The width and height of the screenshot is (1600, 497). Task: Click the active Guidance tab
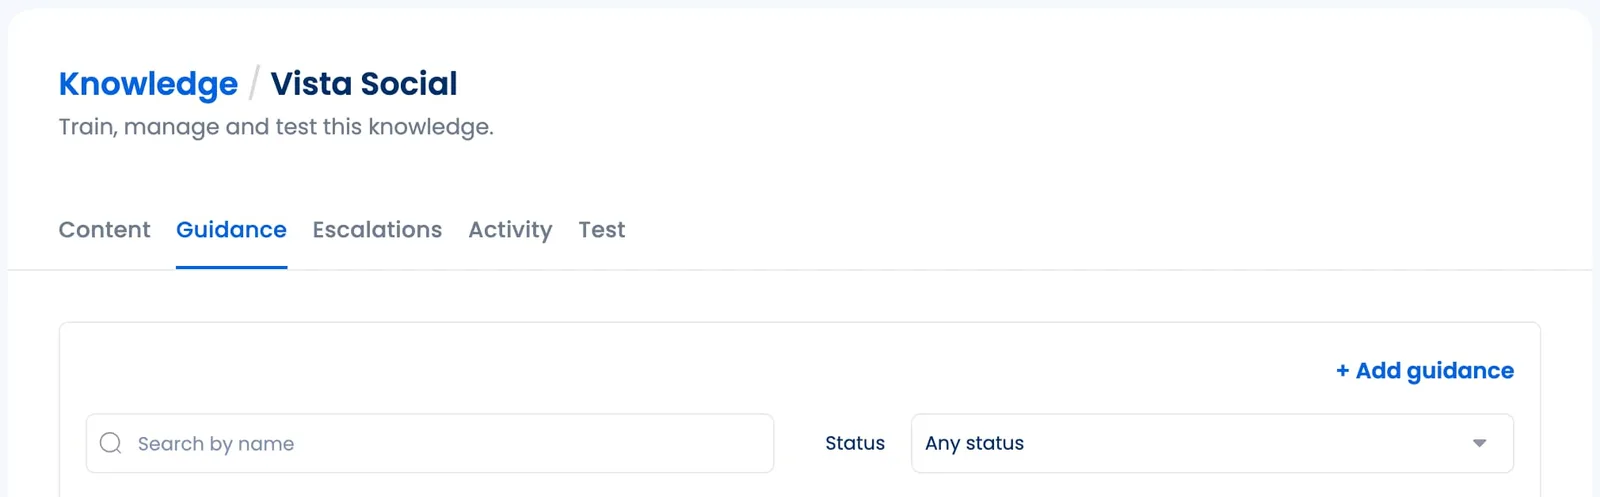[x=231, y=230]
